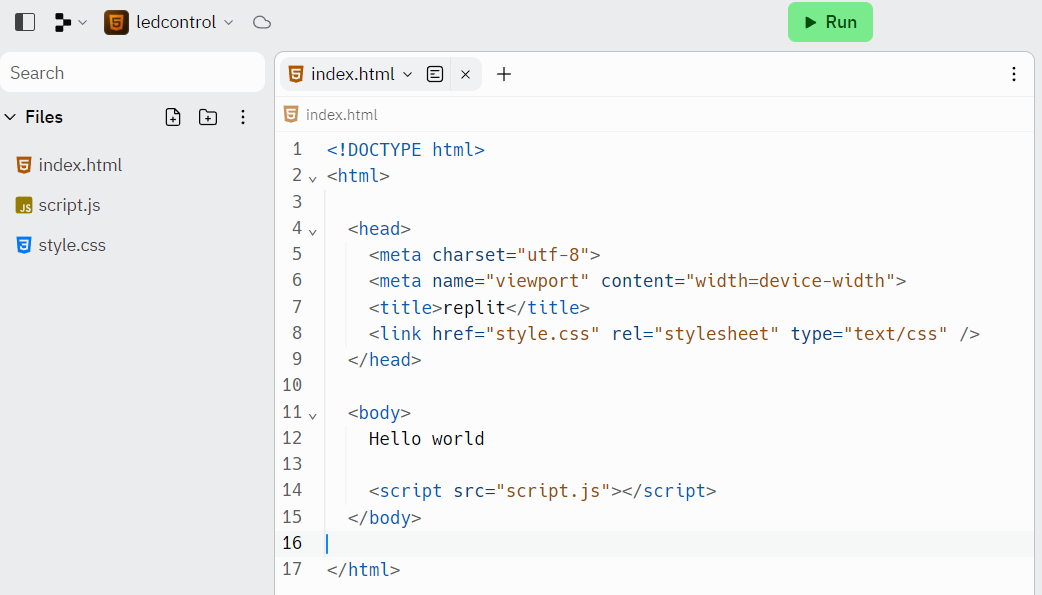The width and height of the screenshot is (1042, 595).
Task: Focus the Search input field
Action: coord(133,72)
